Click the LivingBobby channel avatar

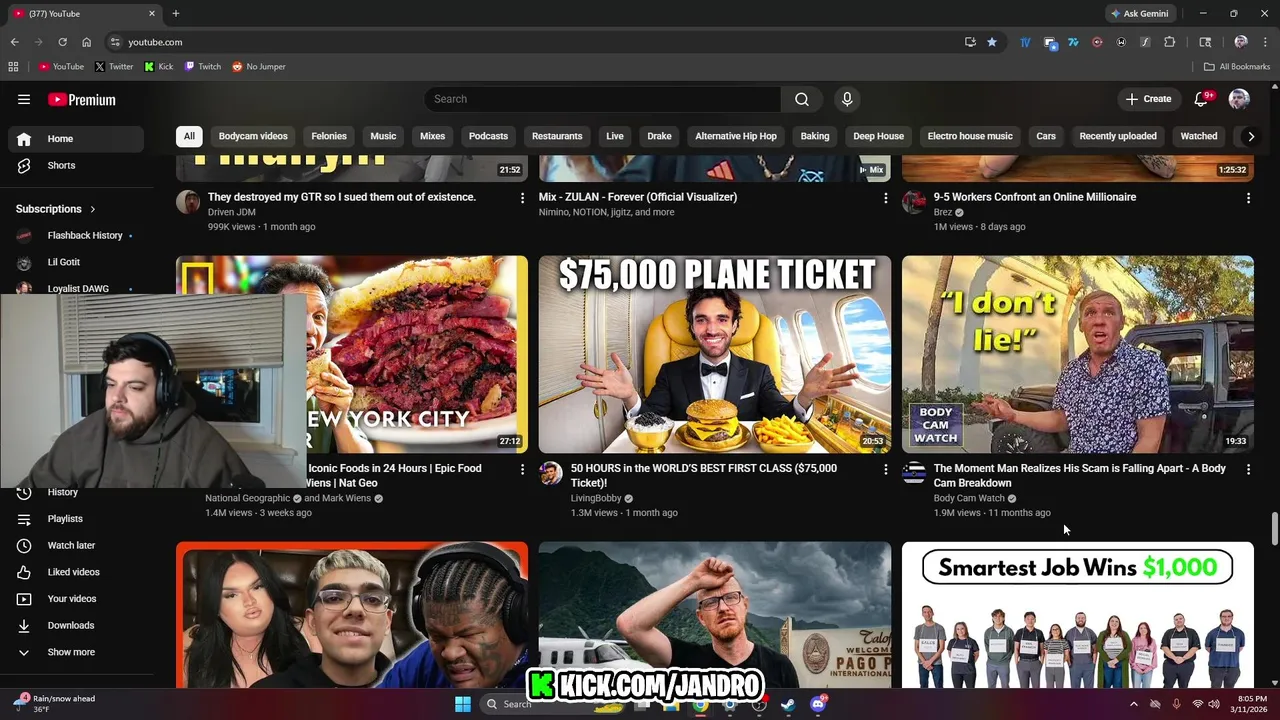click(551, 473)
